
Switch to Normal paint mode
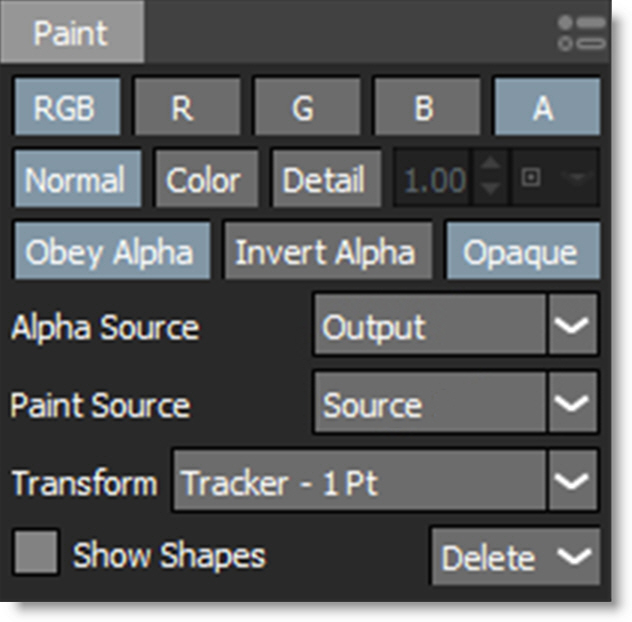click(76, 180)
